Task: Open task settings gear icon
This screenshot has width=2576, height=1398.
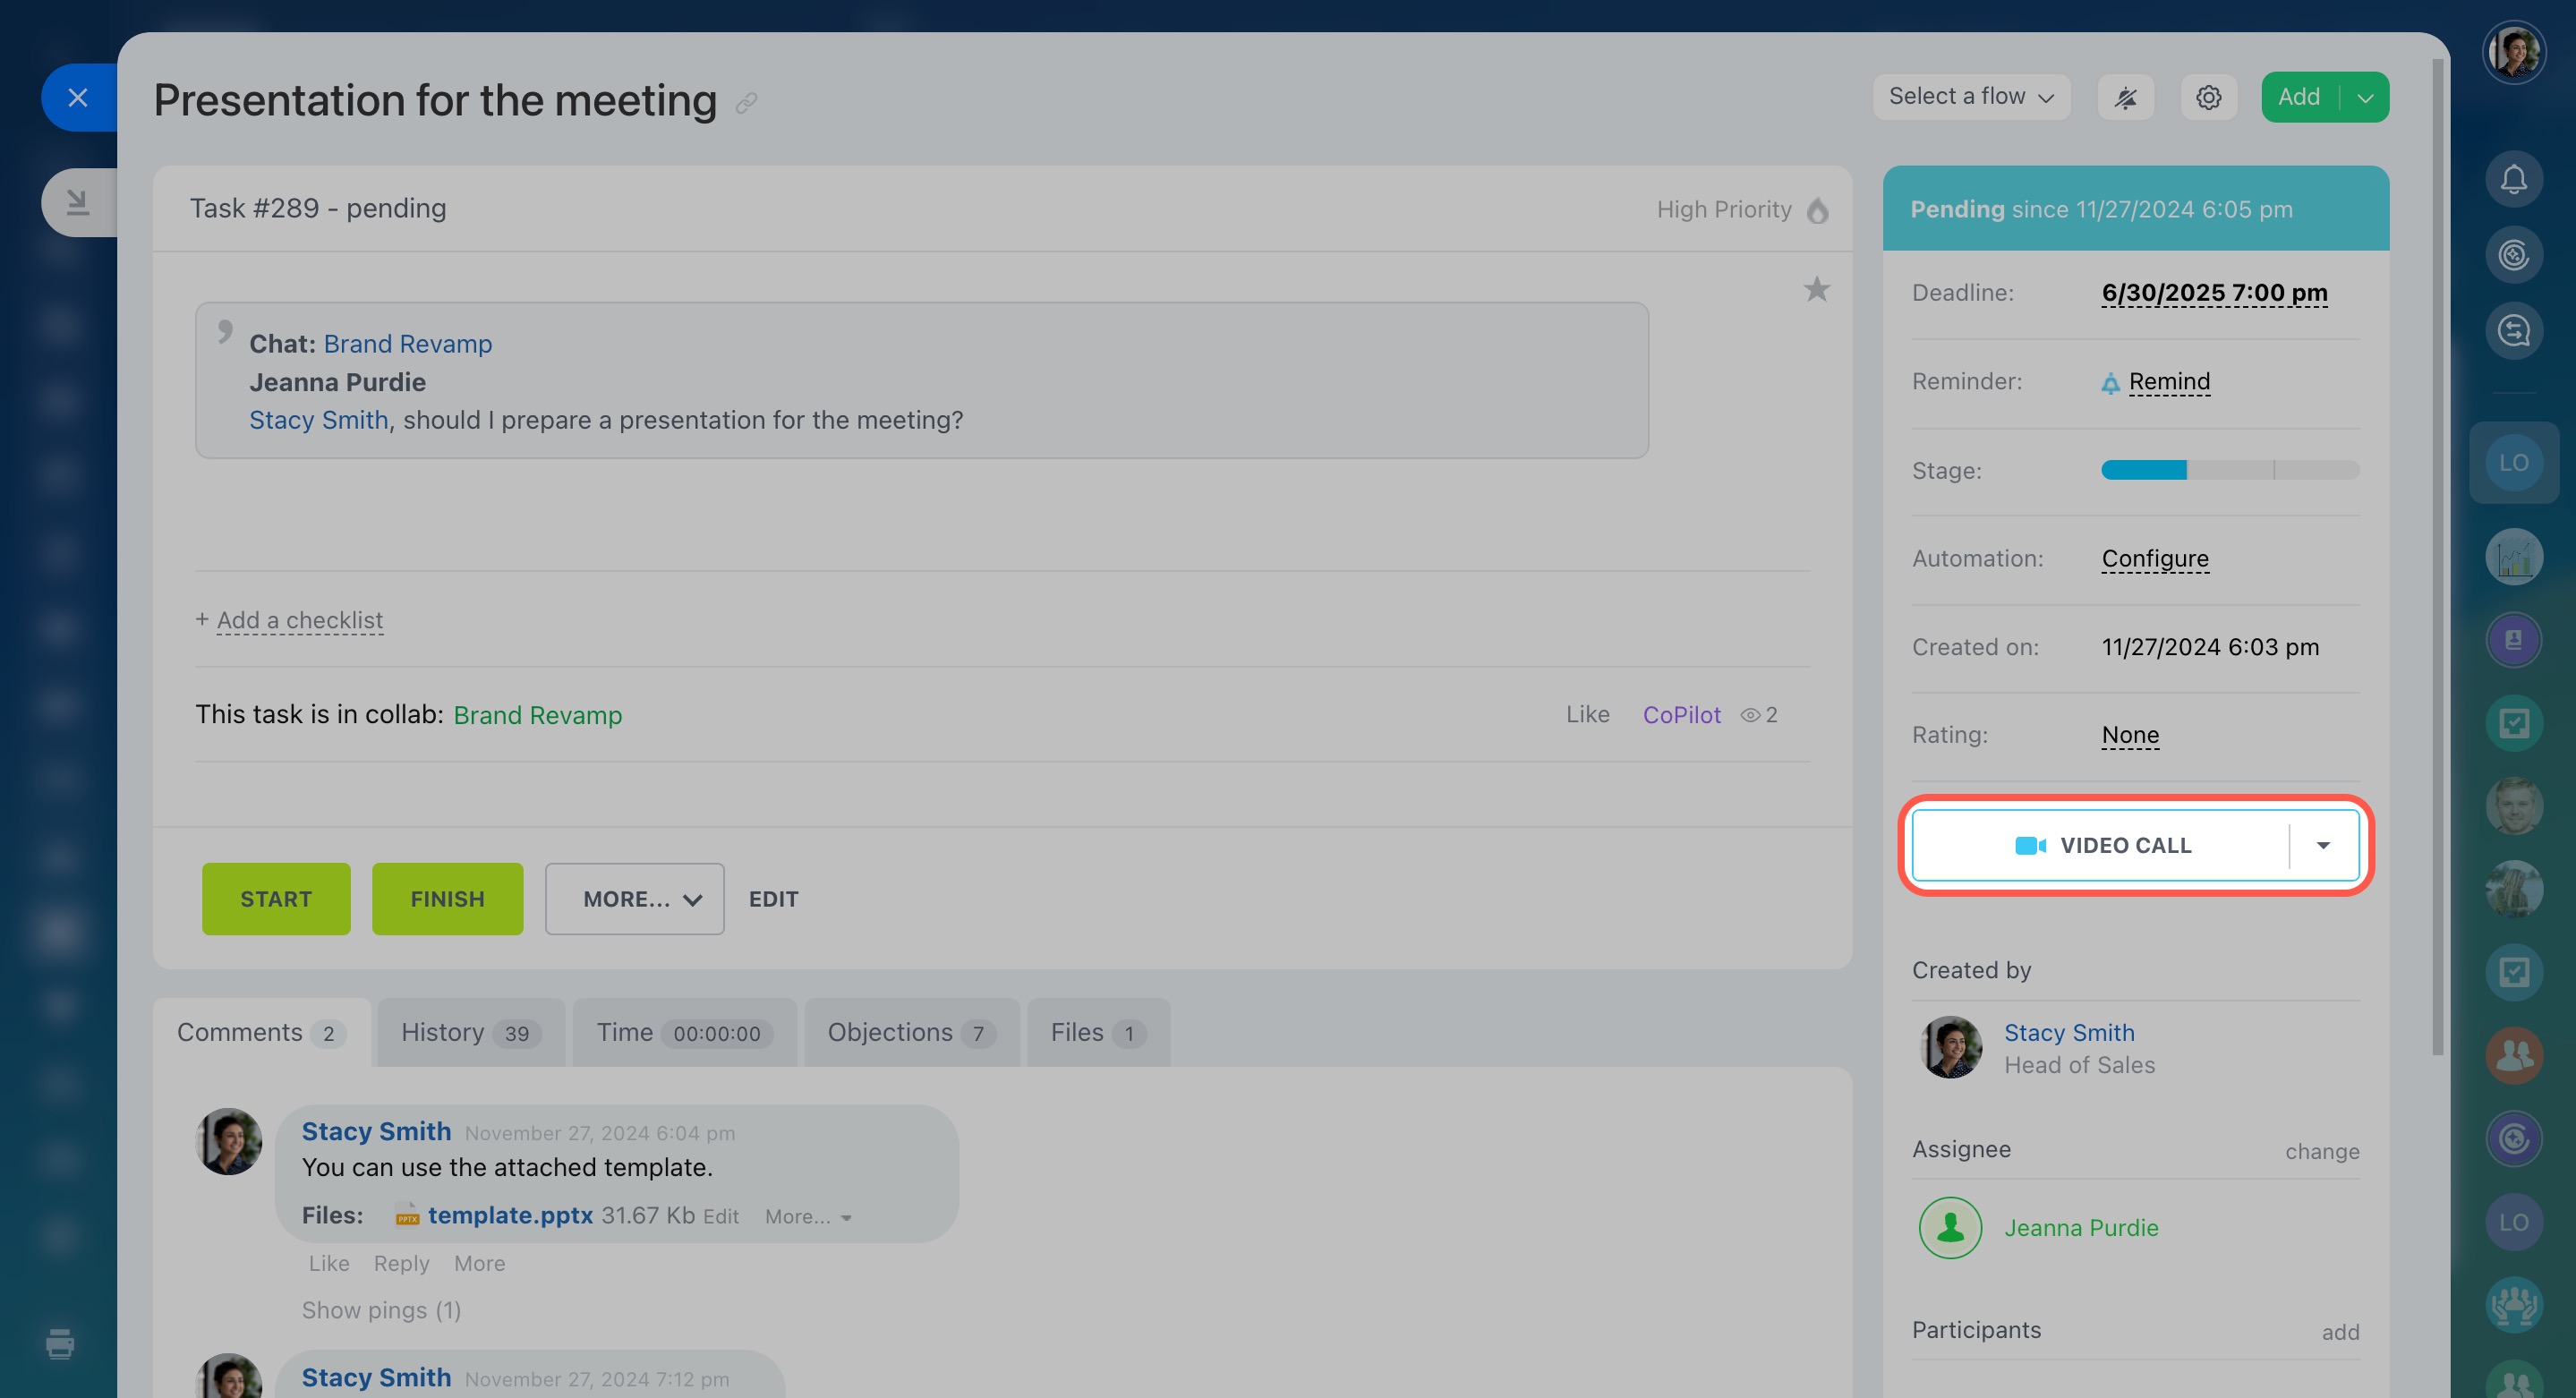Action: 2209,97
